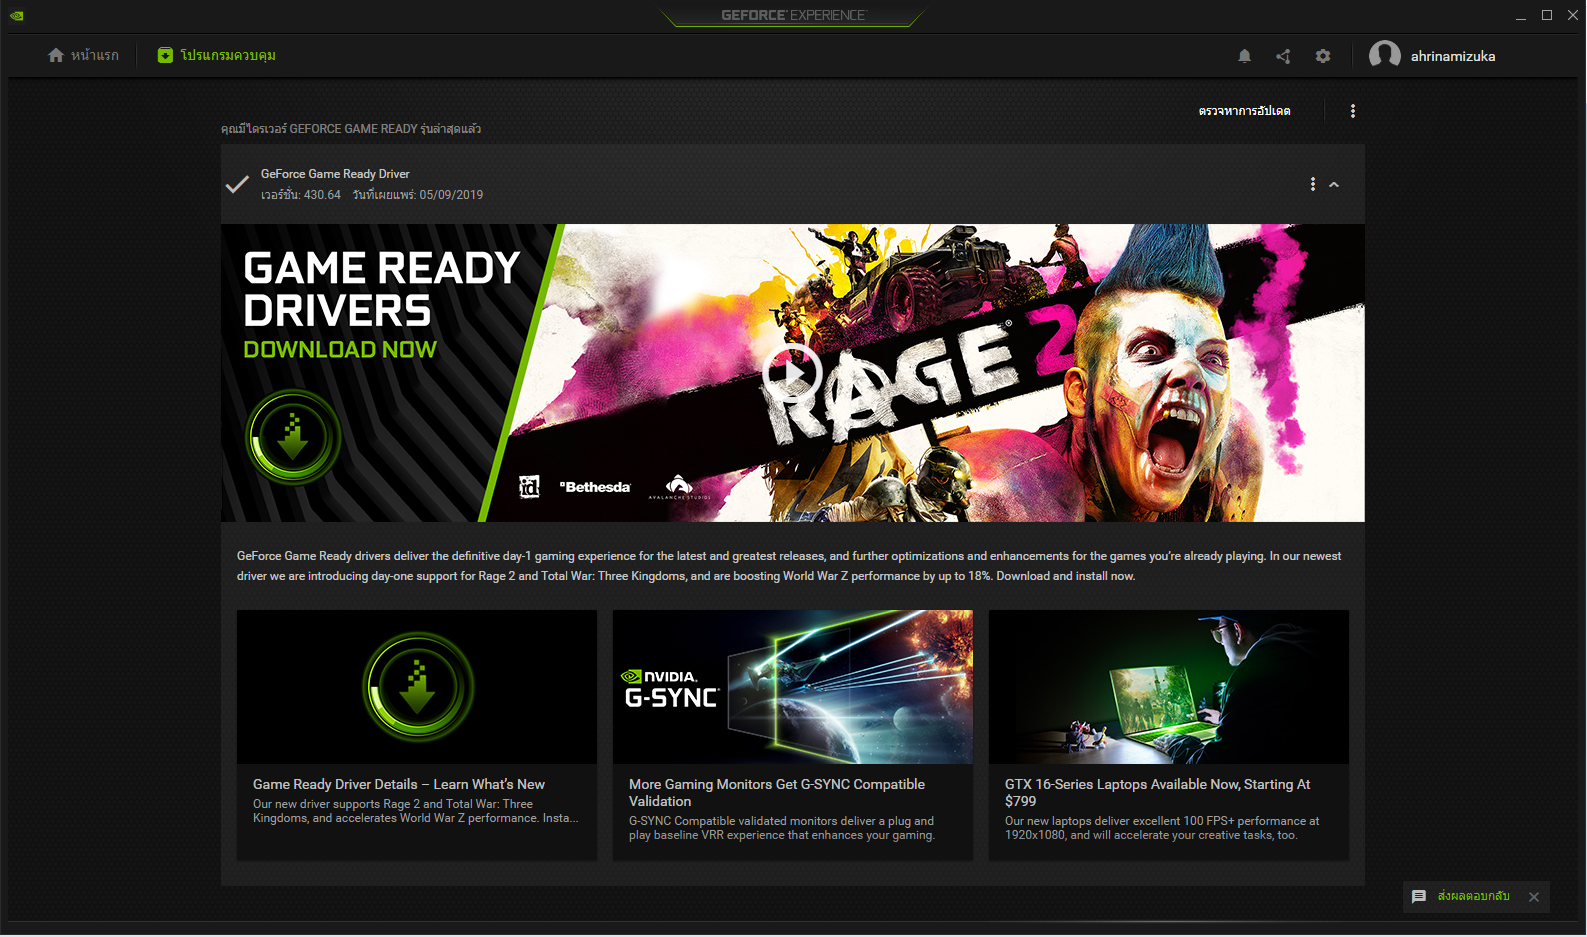
Task: Open GTX 16-Series Laptops card thumbnail
Action: pos(1169,687)
